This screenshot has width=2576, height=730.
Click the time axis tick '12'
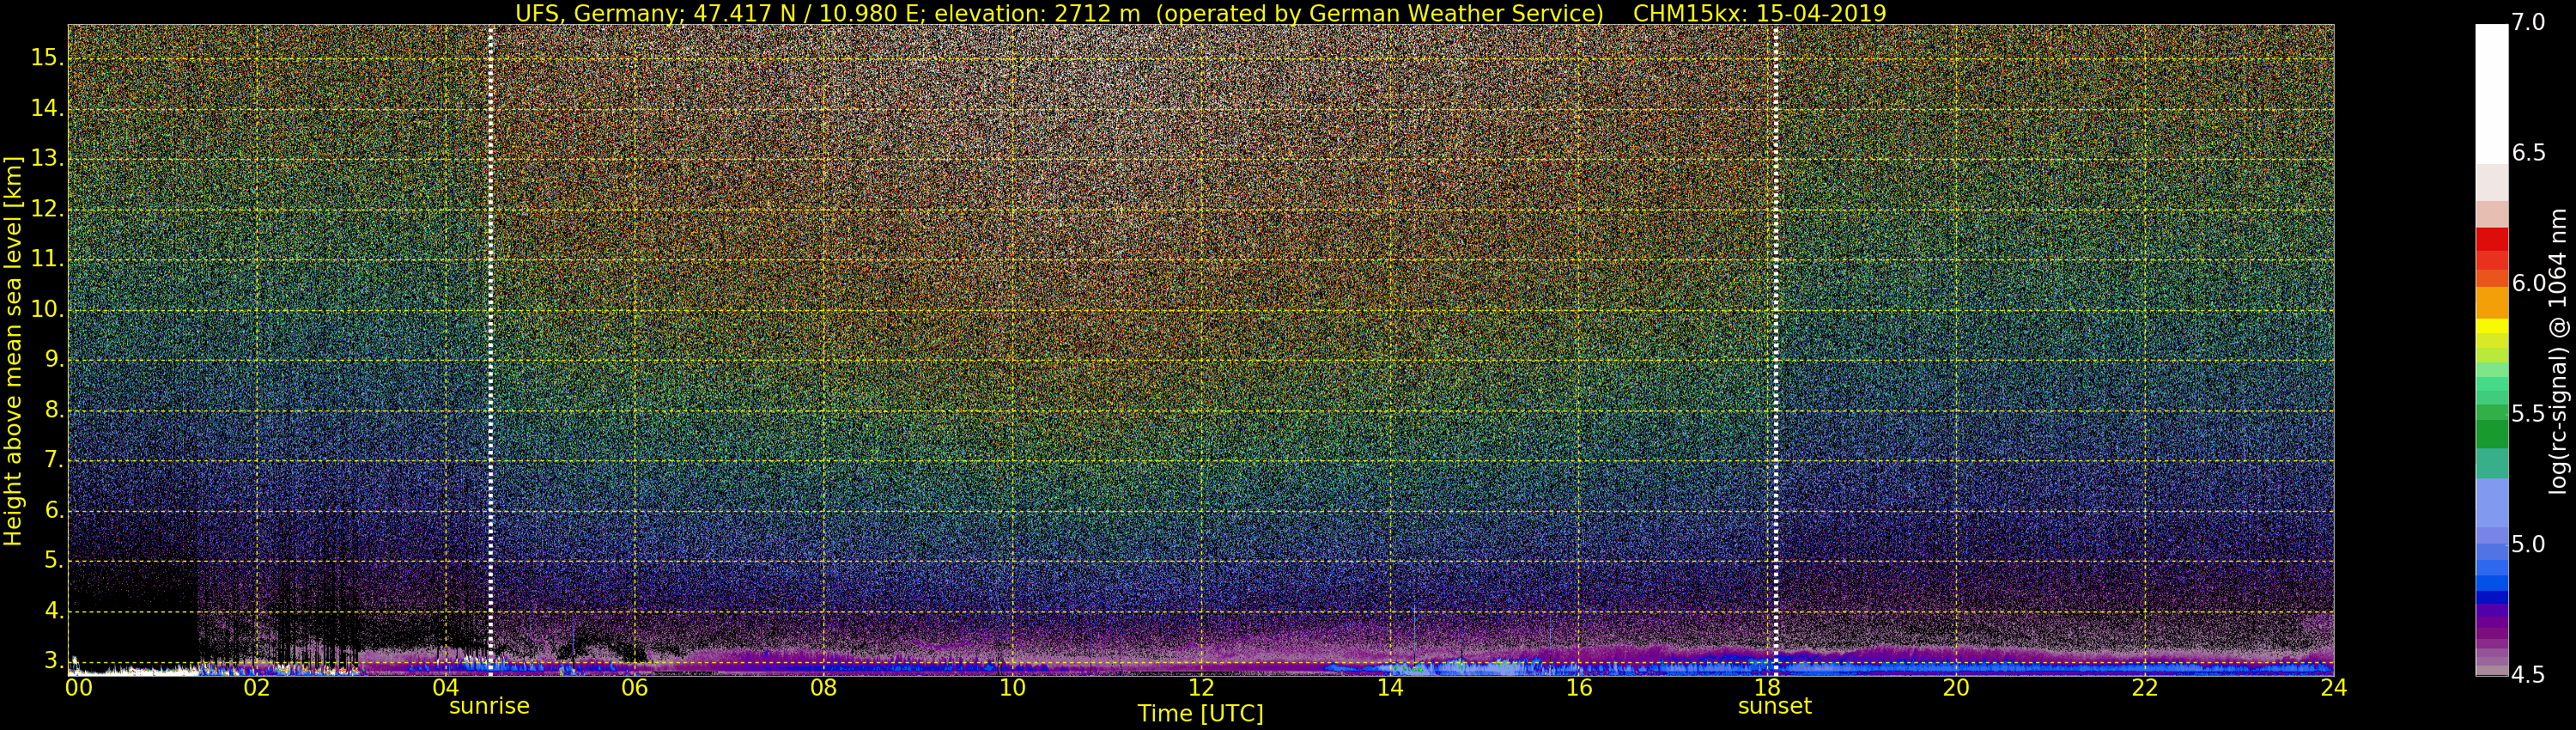click(x=1201, y=688)
